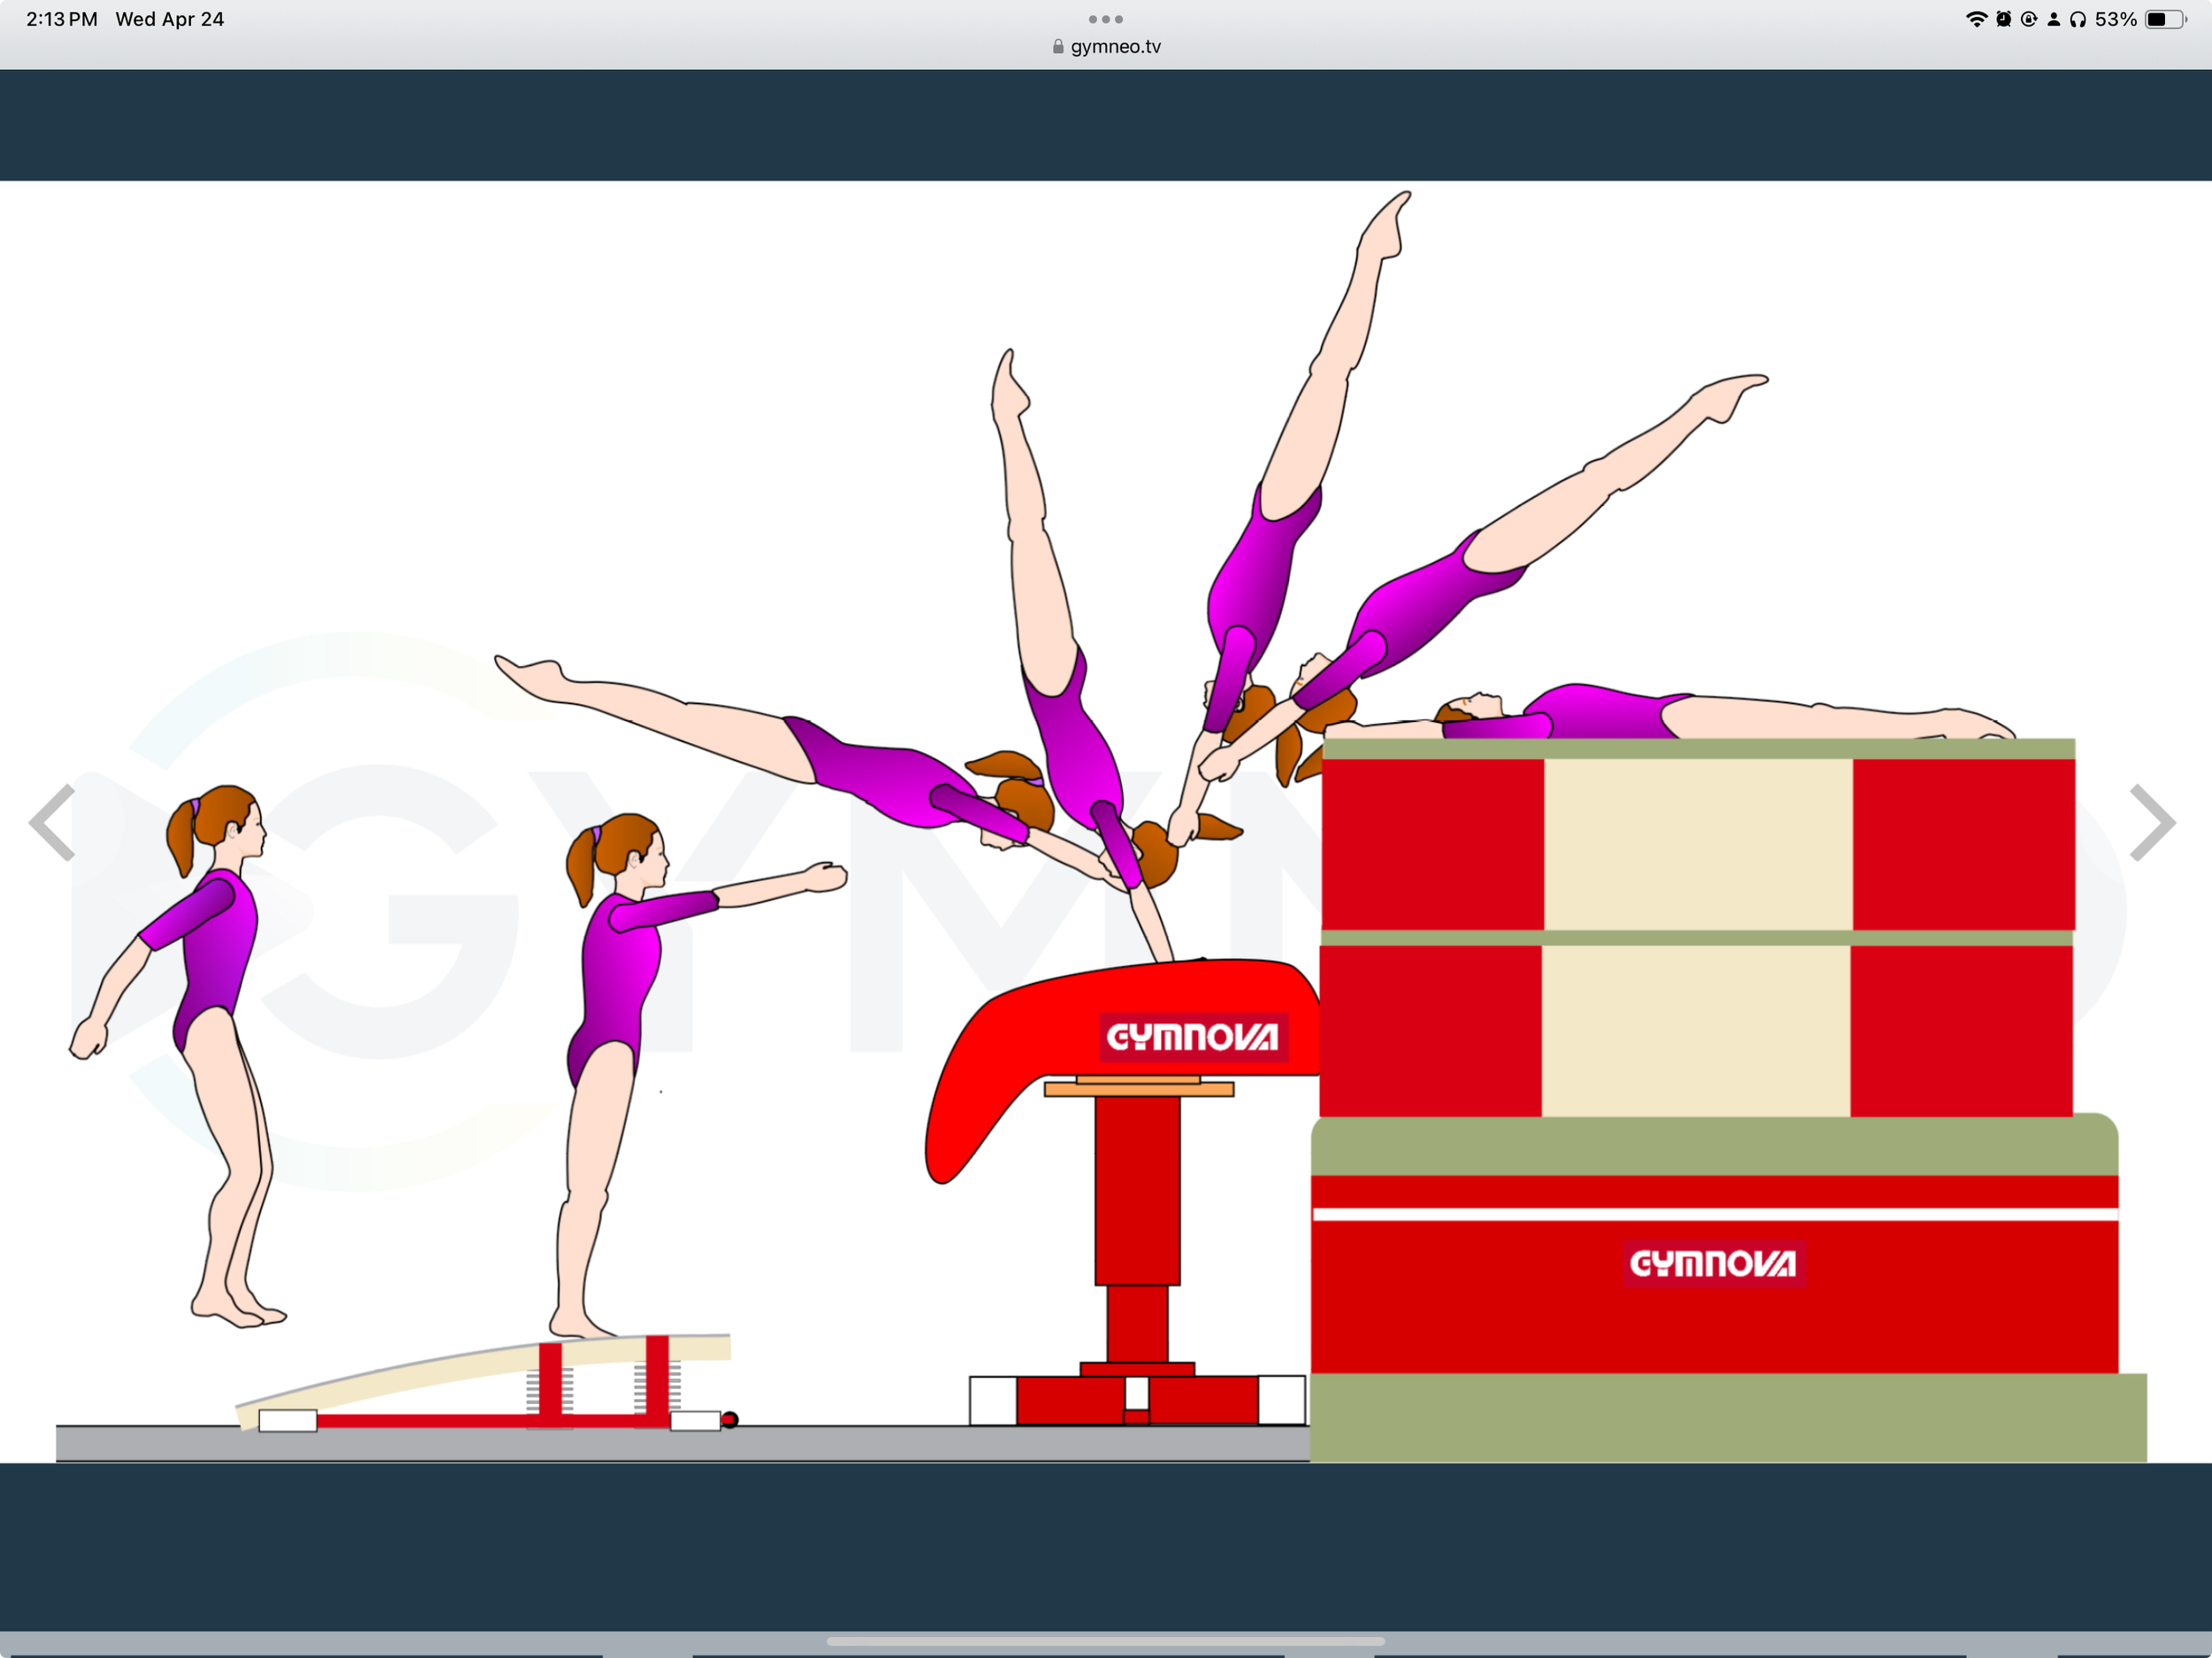Image resolution: width=2212 pixels, height=1658 pixels.
Task: Advance to next slide with right chevron
Action: pyautogui.click(x=2152, y=823)
